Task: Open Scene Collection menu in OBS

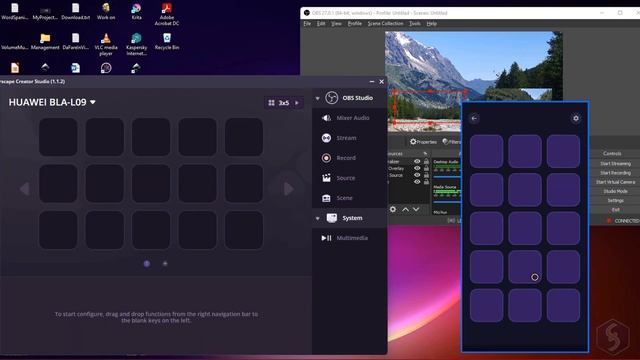Action: (x=385, y=24)
